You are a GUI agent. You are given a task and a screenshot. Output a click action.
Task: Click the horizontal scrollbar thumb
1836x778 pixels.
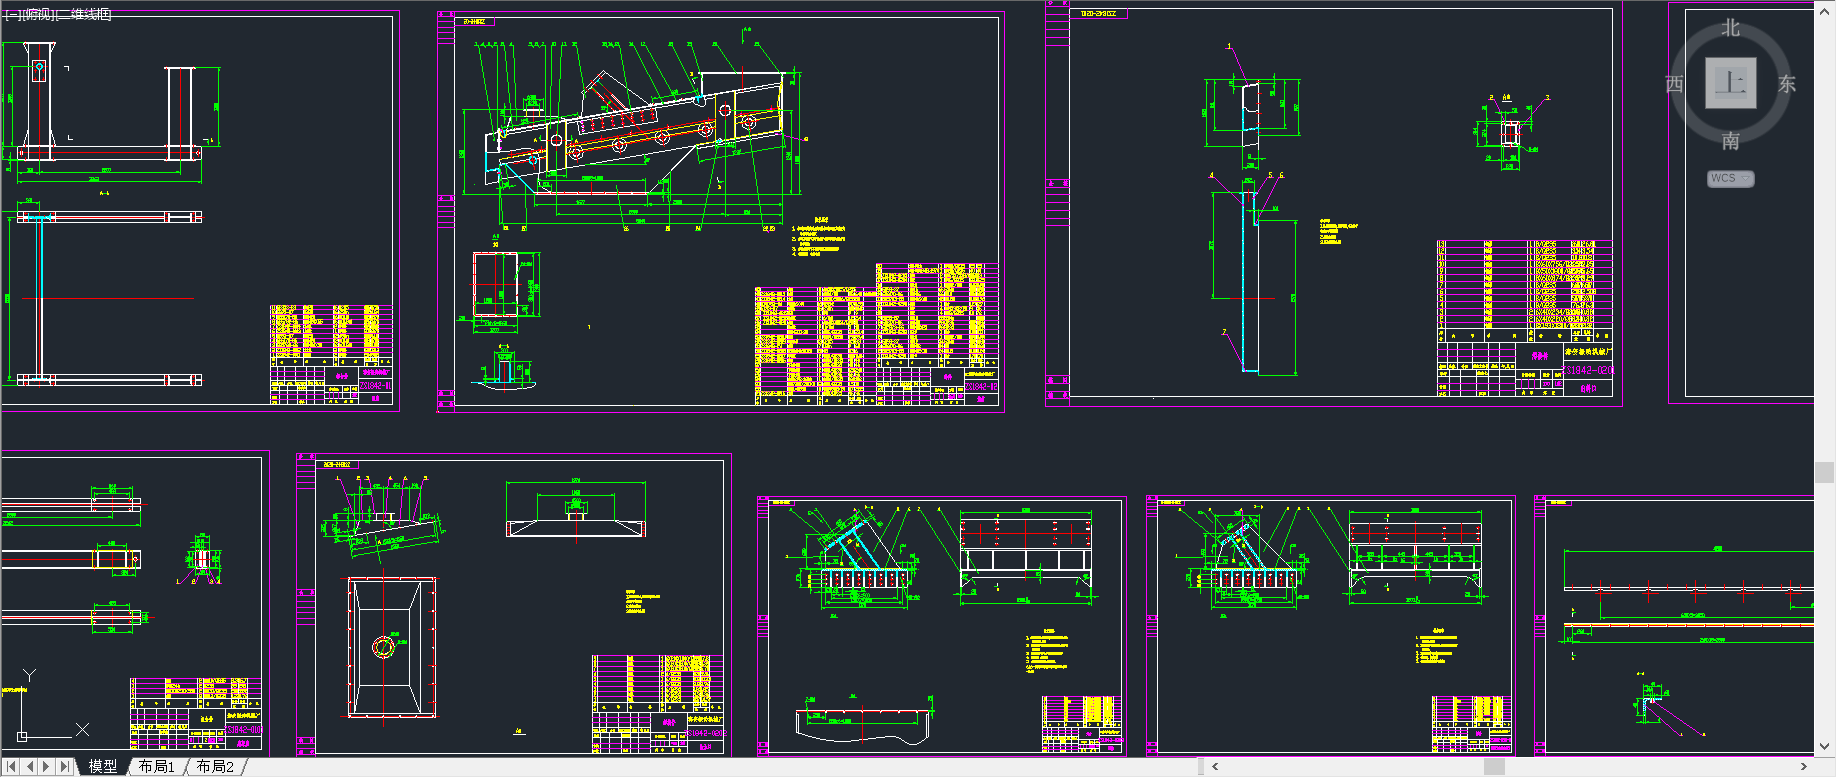[x=1494, y=767]
